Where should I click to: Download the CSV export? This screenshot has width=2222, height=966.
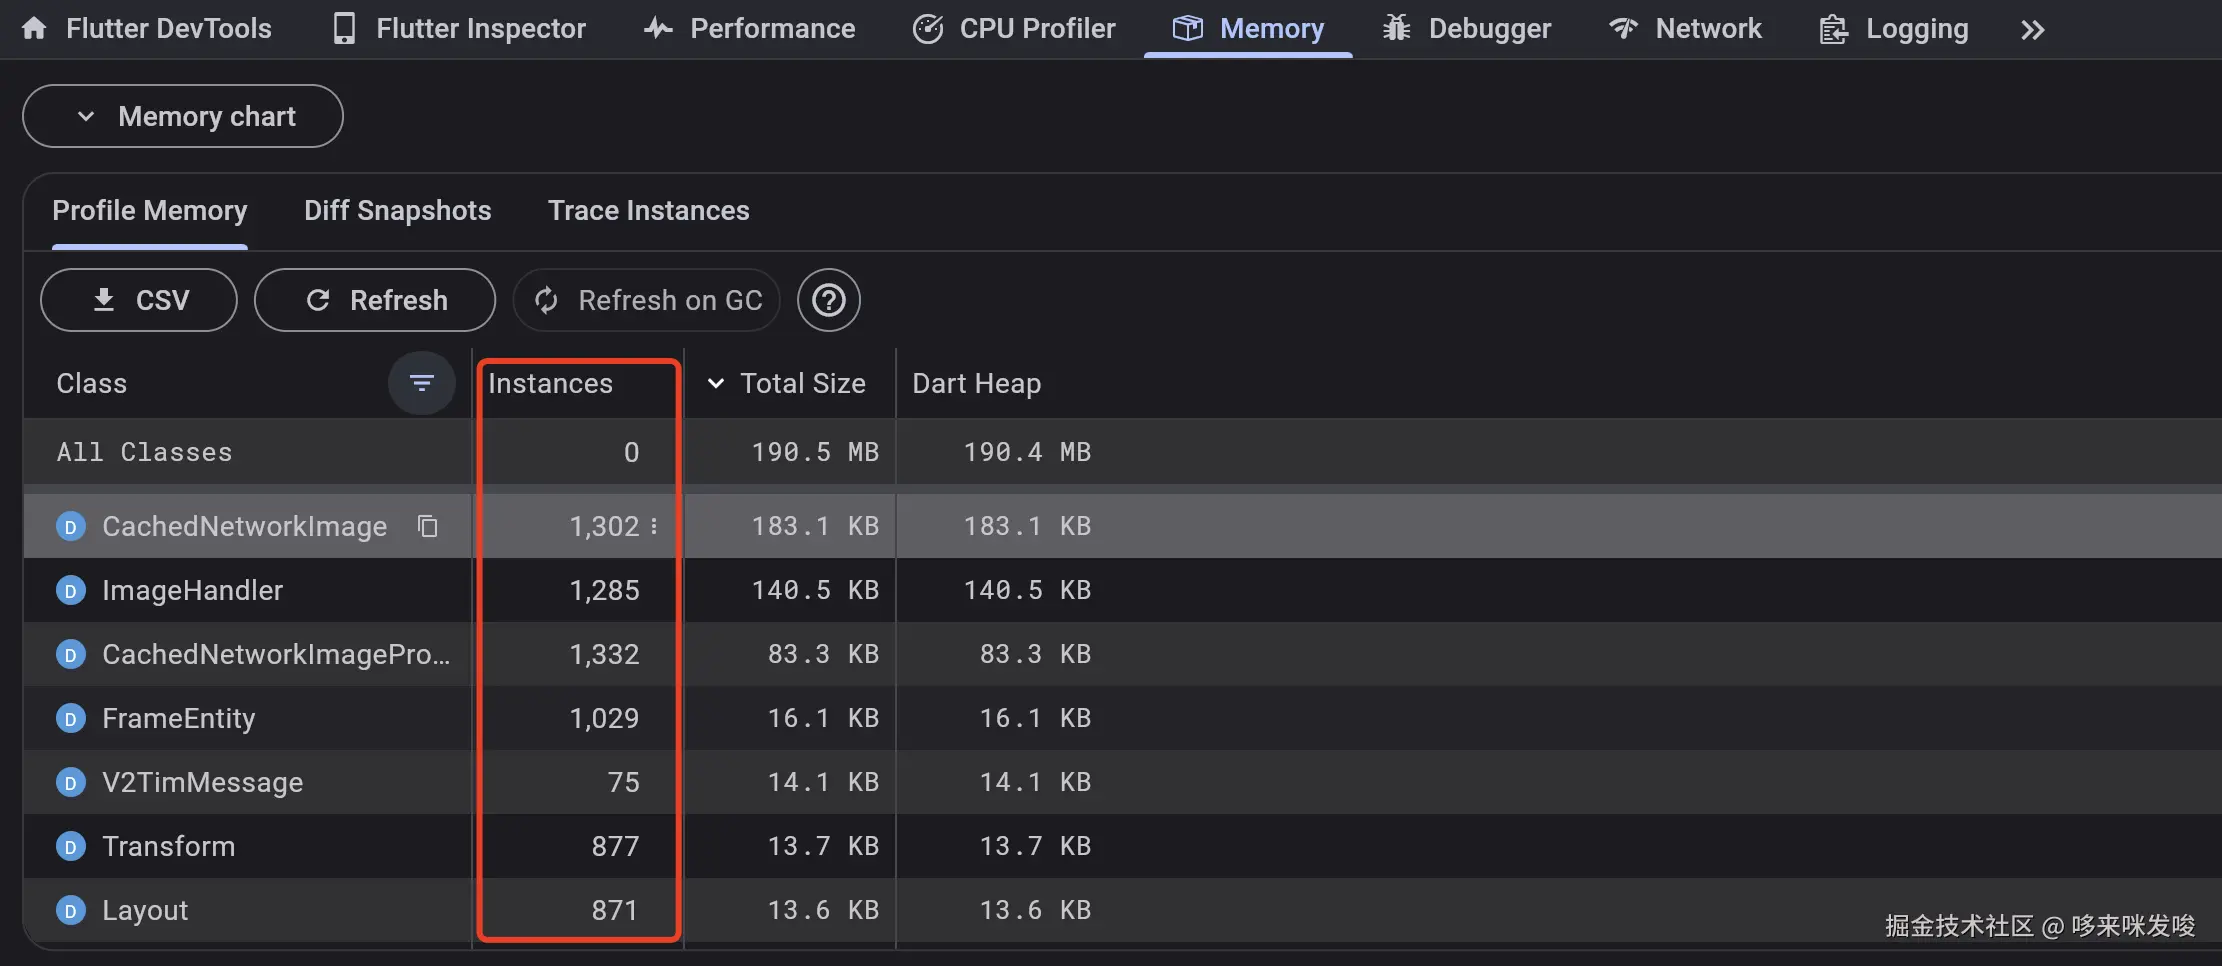pos(139,300)
